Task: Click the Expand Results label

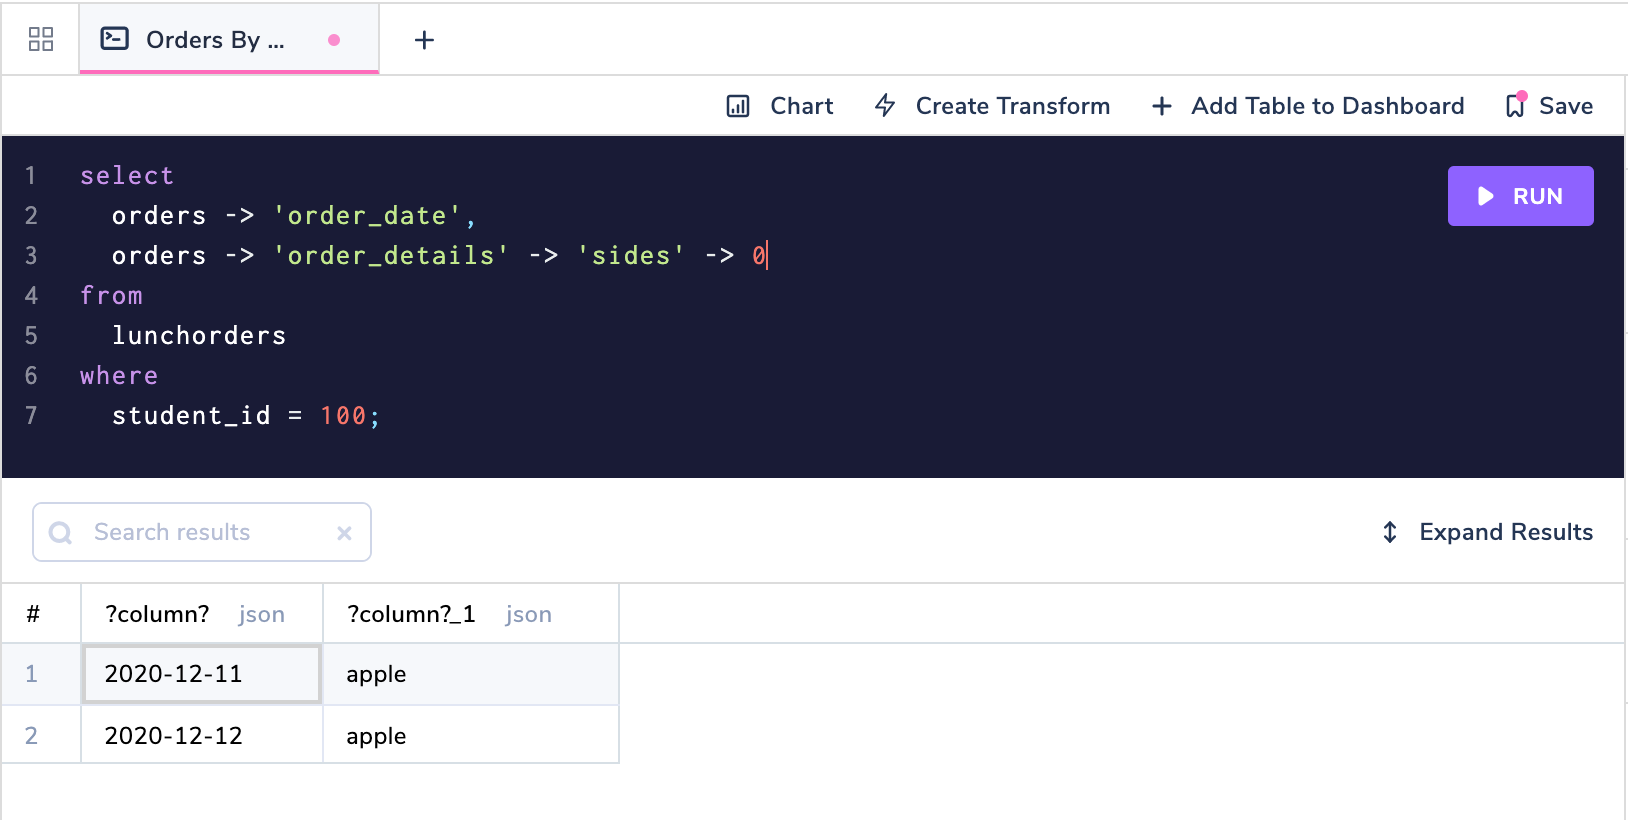Action: pos(1506,532)
